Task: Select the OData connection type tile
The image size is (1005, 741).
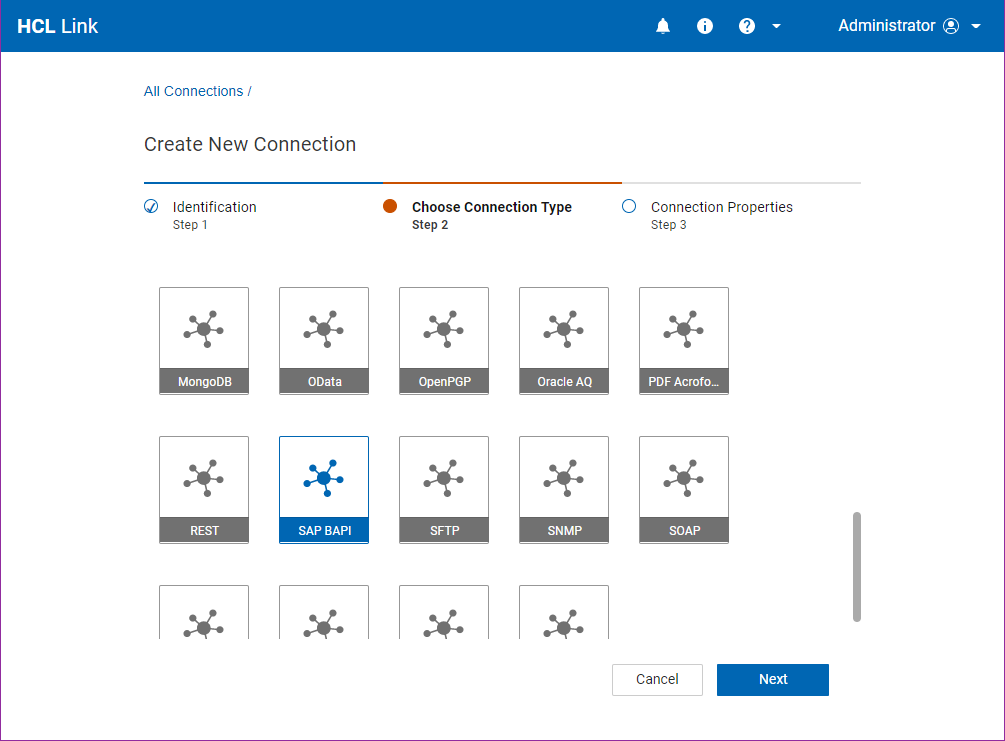Action: [x=323, y=340]
